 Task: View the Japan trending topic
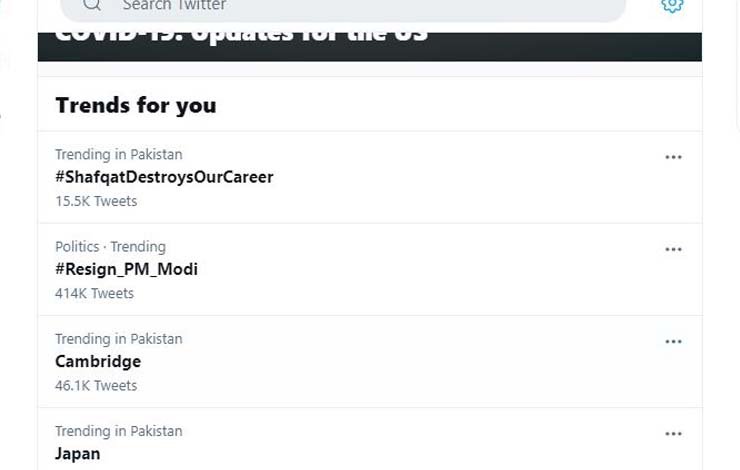78,453
